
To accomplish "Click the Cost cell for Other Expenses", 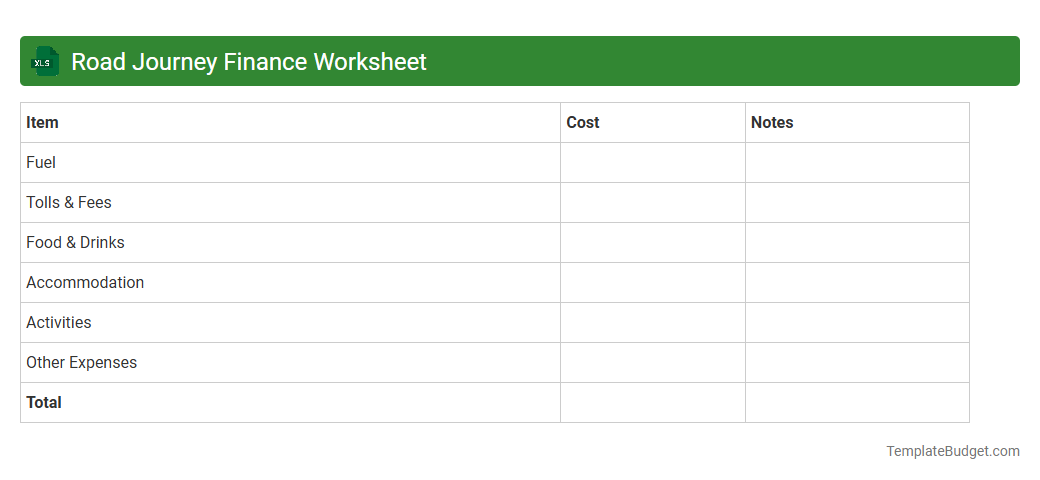I will click(653, 363).
